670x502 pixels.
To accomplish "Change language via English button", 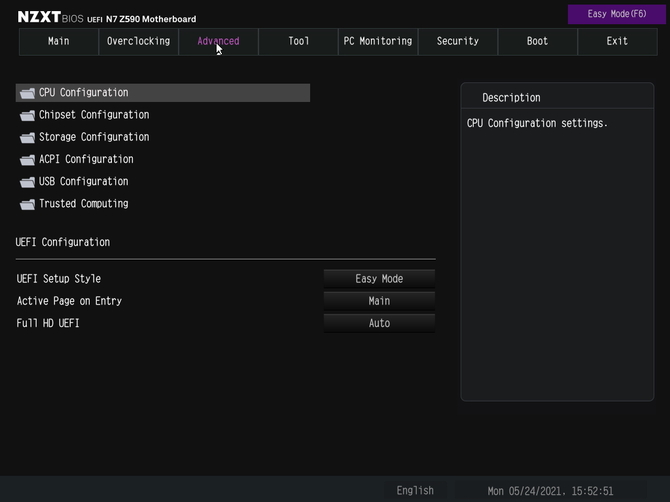I will [415, 490].
